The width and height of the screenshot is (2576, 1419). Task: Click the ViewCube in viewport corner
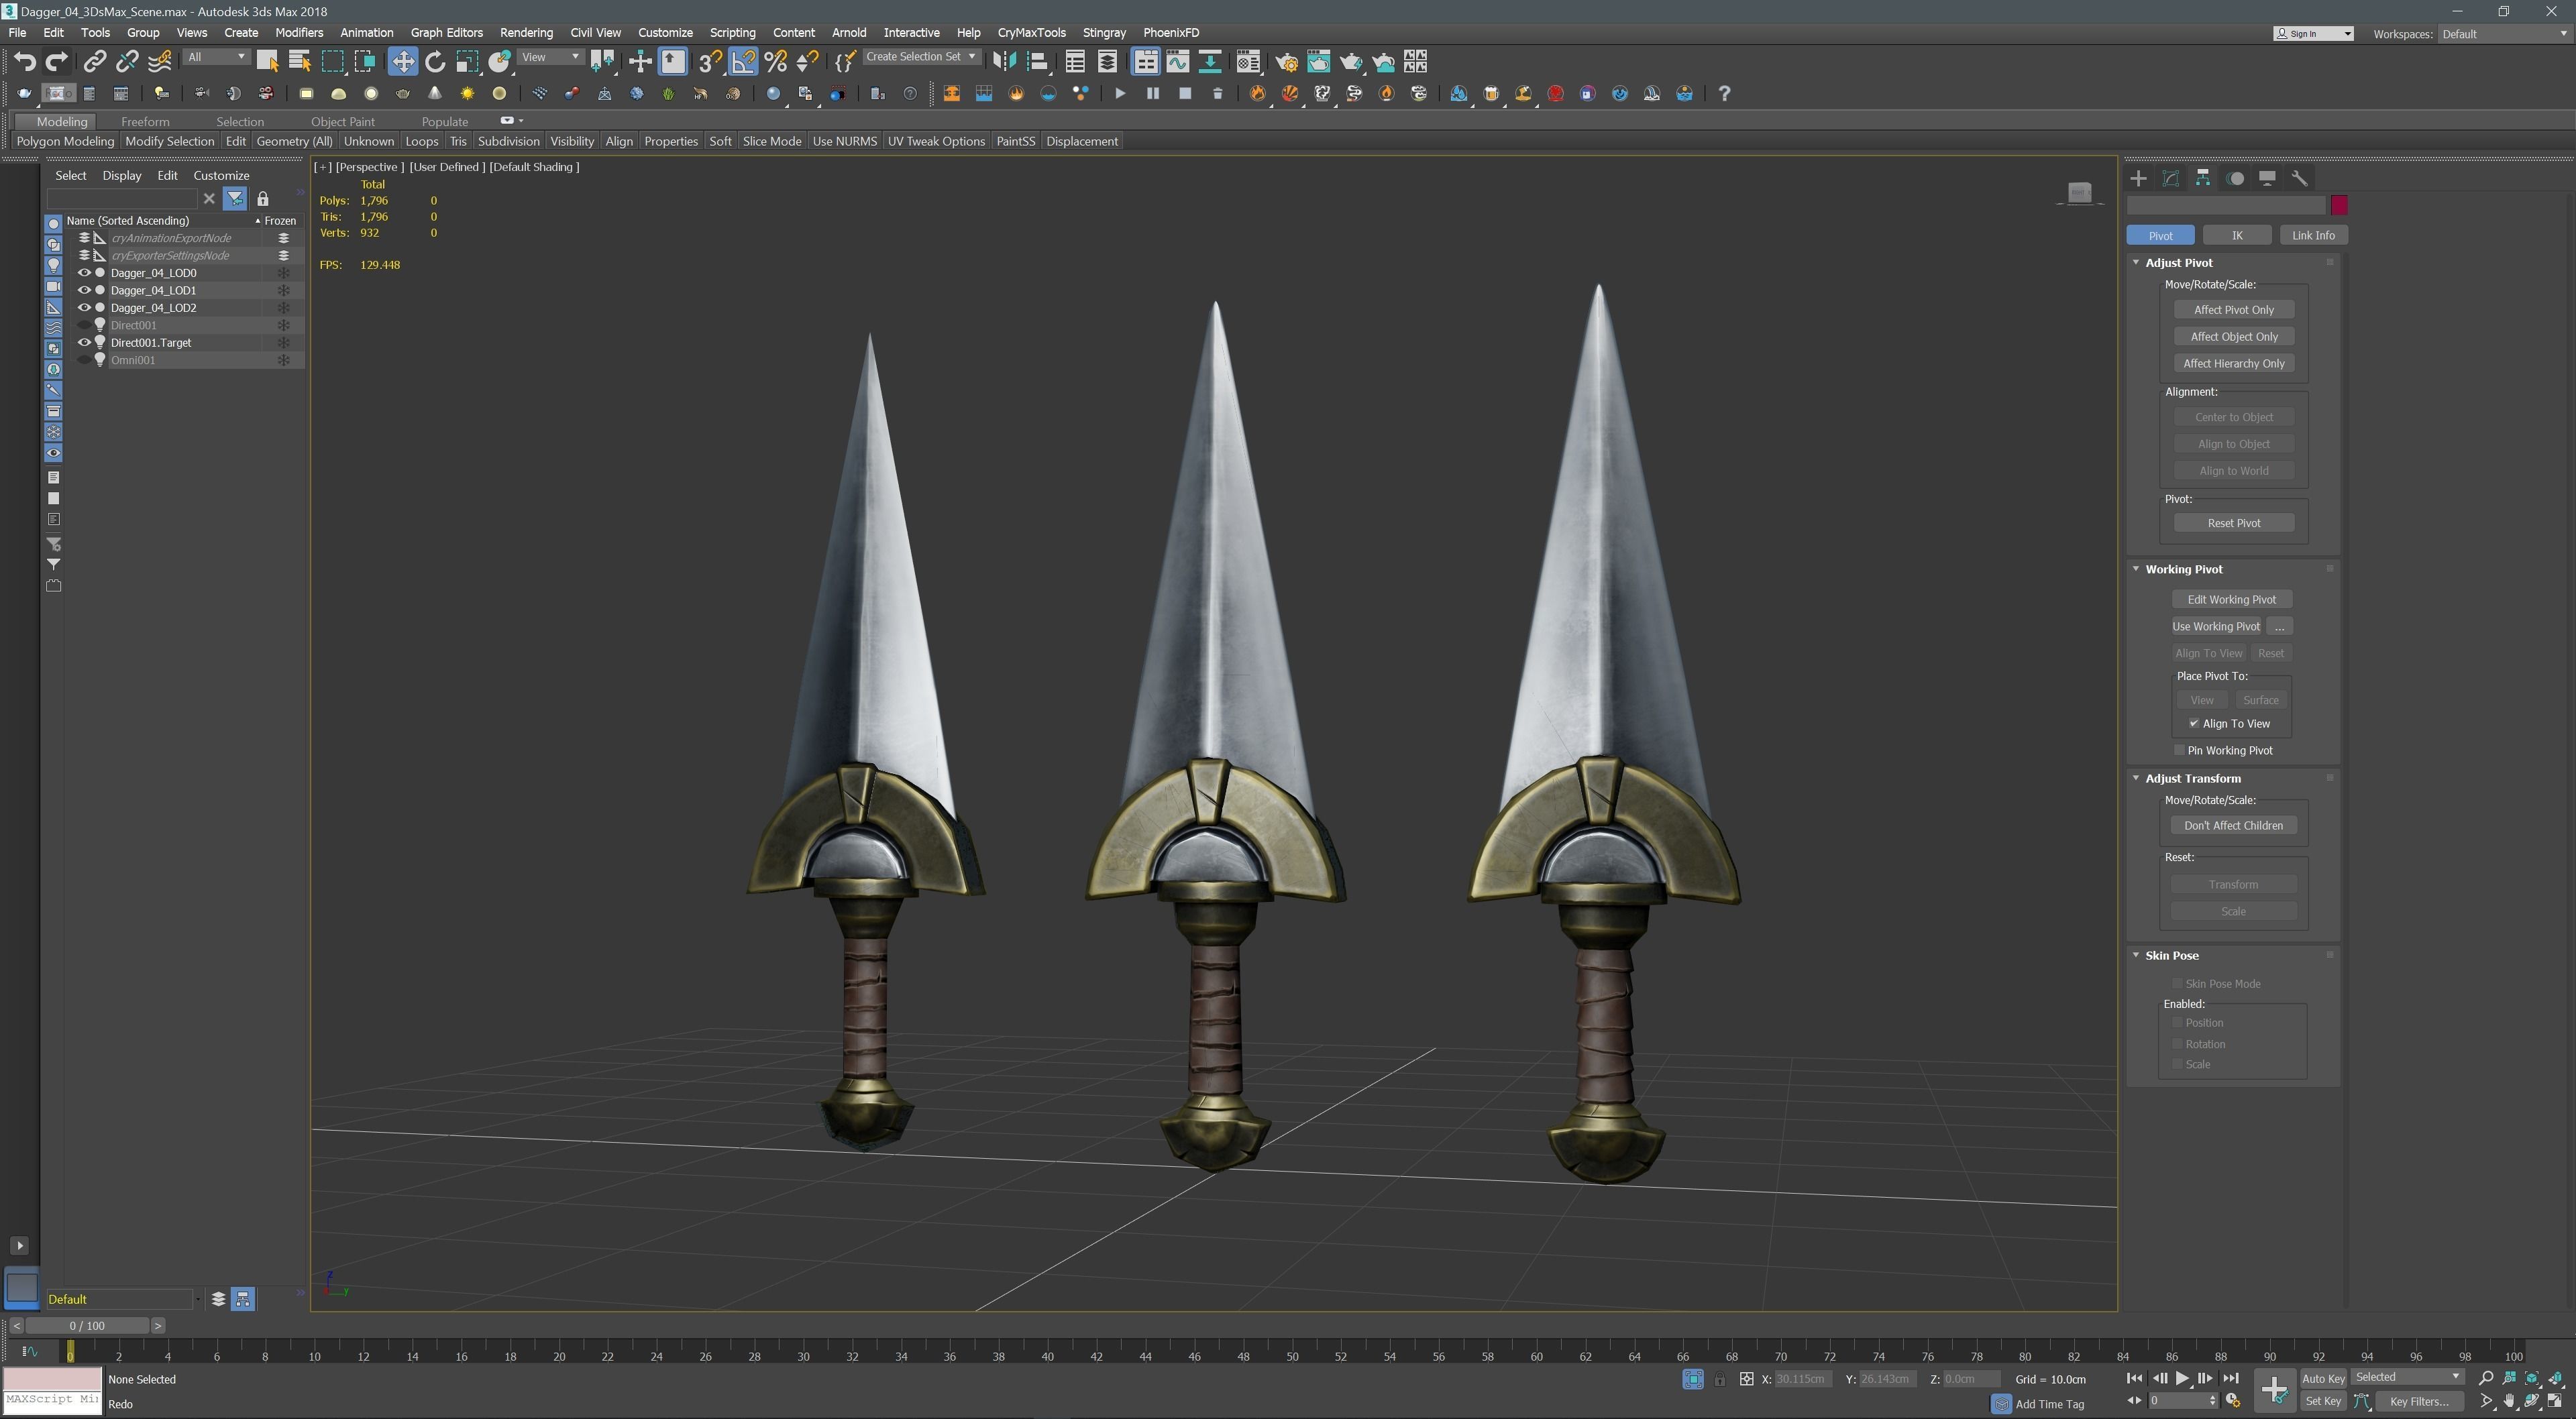pyautogui.click(x=2080, y=192)
